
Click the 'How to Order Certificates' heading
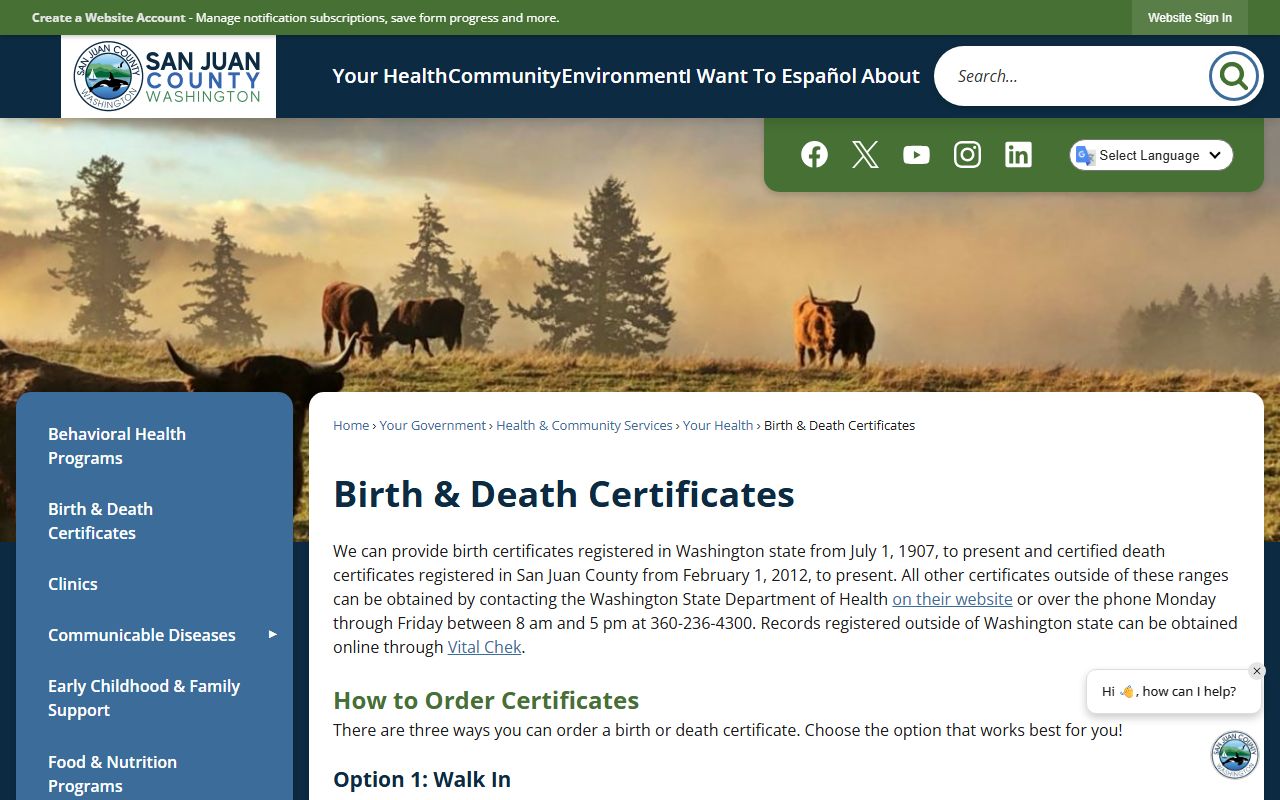486,700
